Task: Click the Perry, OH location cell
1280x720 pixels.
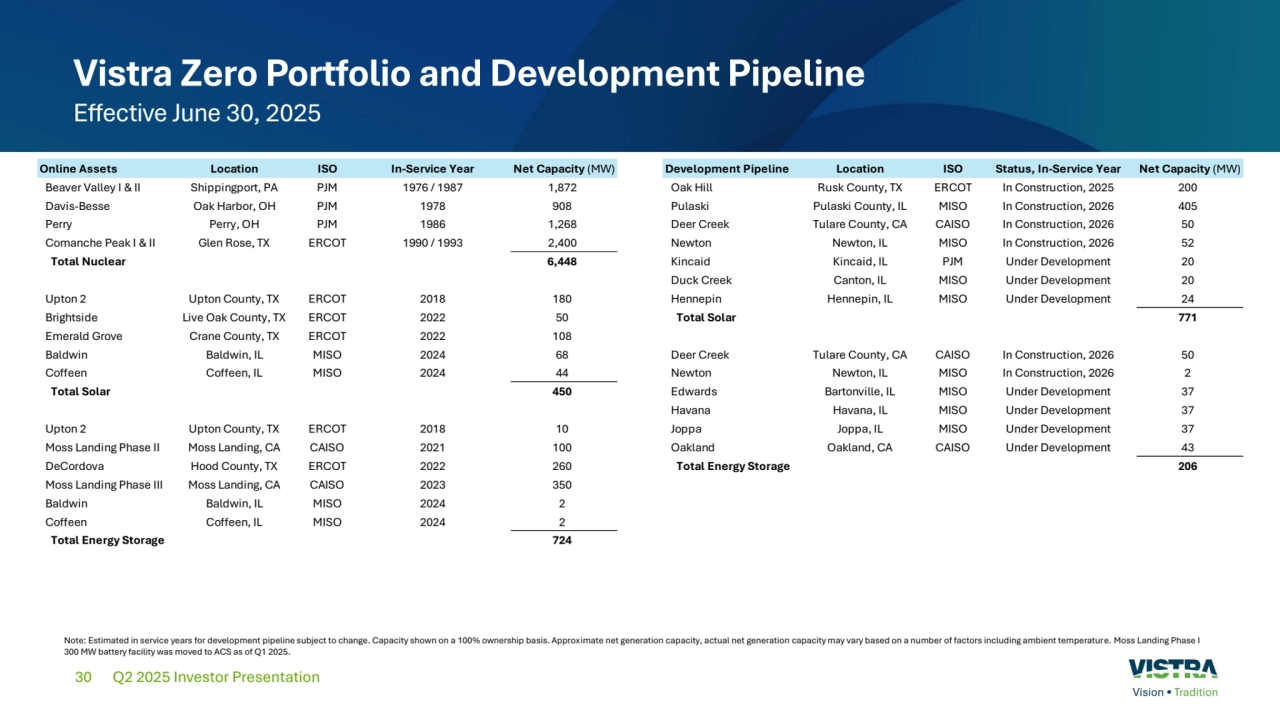Action: click(234, 225)
